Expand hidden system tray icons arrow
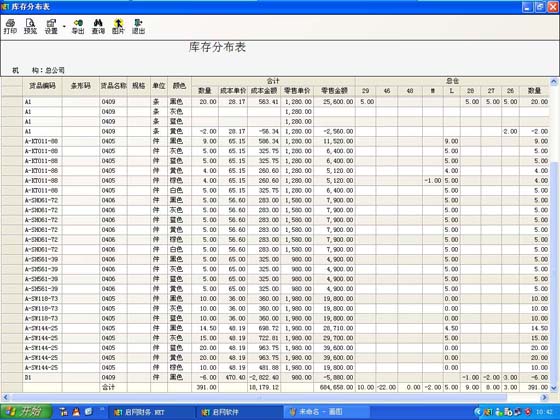 (477, 412)
